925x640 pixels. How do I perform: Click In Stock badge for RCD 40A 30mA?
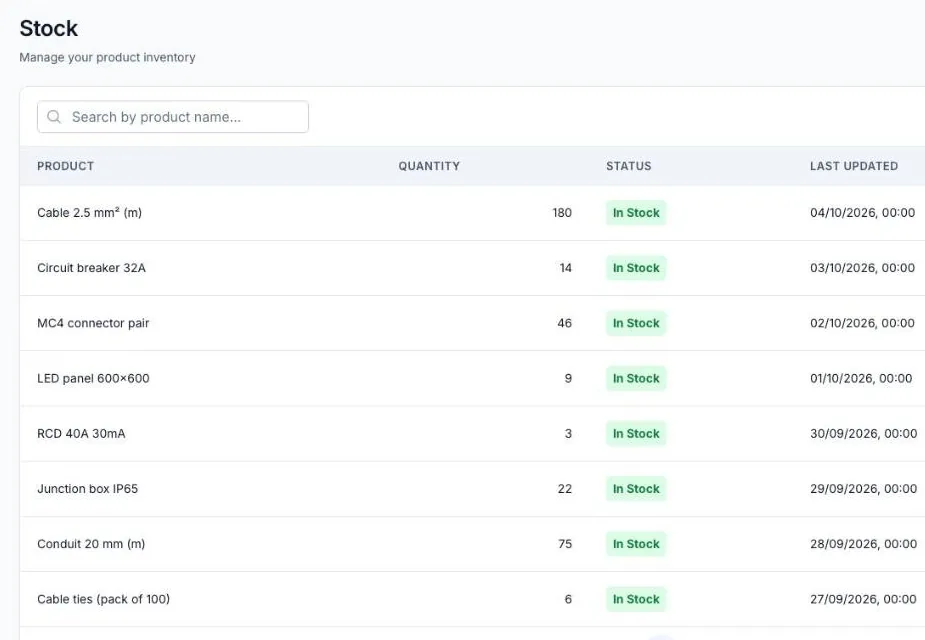point(636,434)
